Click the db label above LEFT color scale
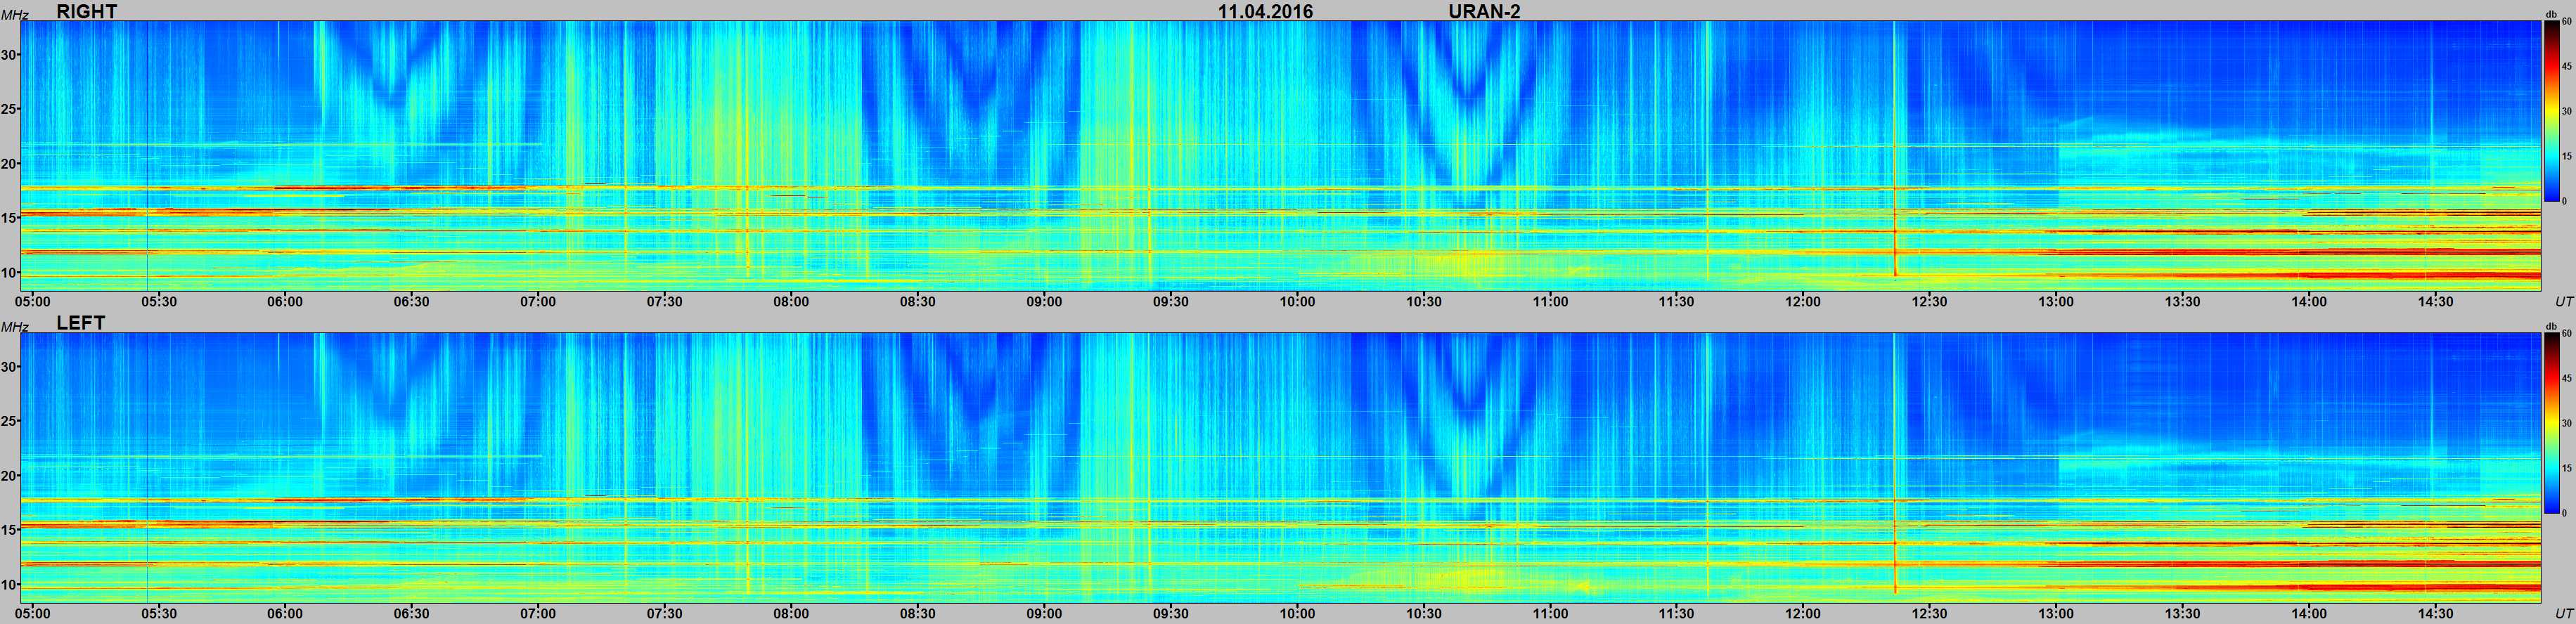2576x624 pixels. coord(2552,327)
